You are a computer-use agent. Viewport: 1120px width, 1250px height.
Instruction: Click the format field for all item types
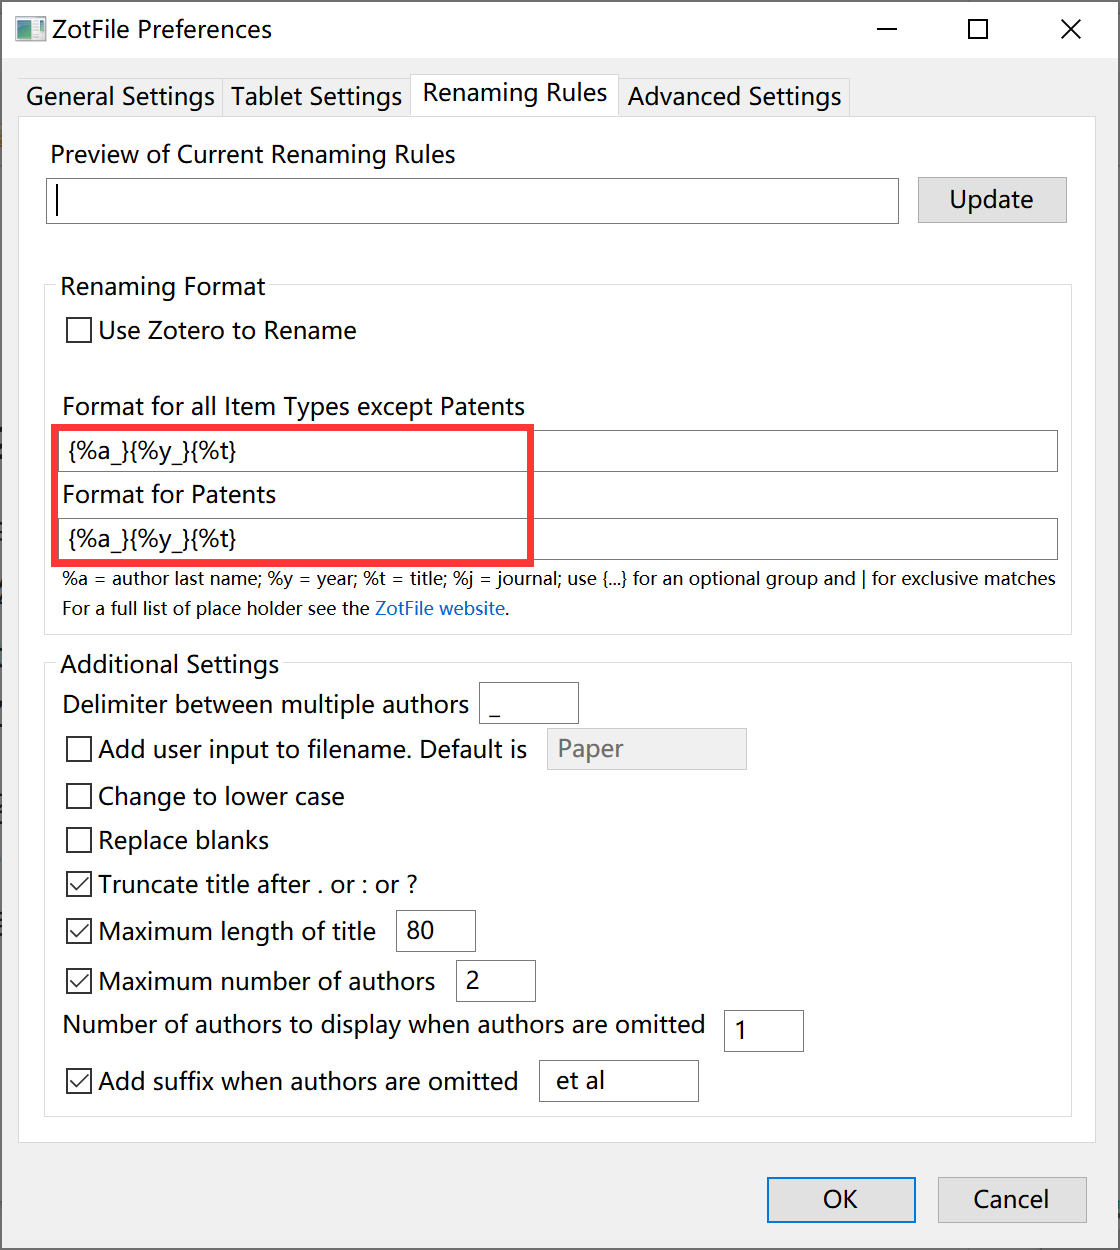point(557,451)
